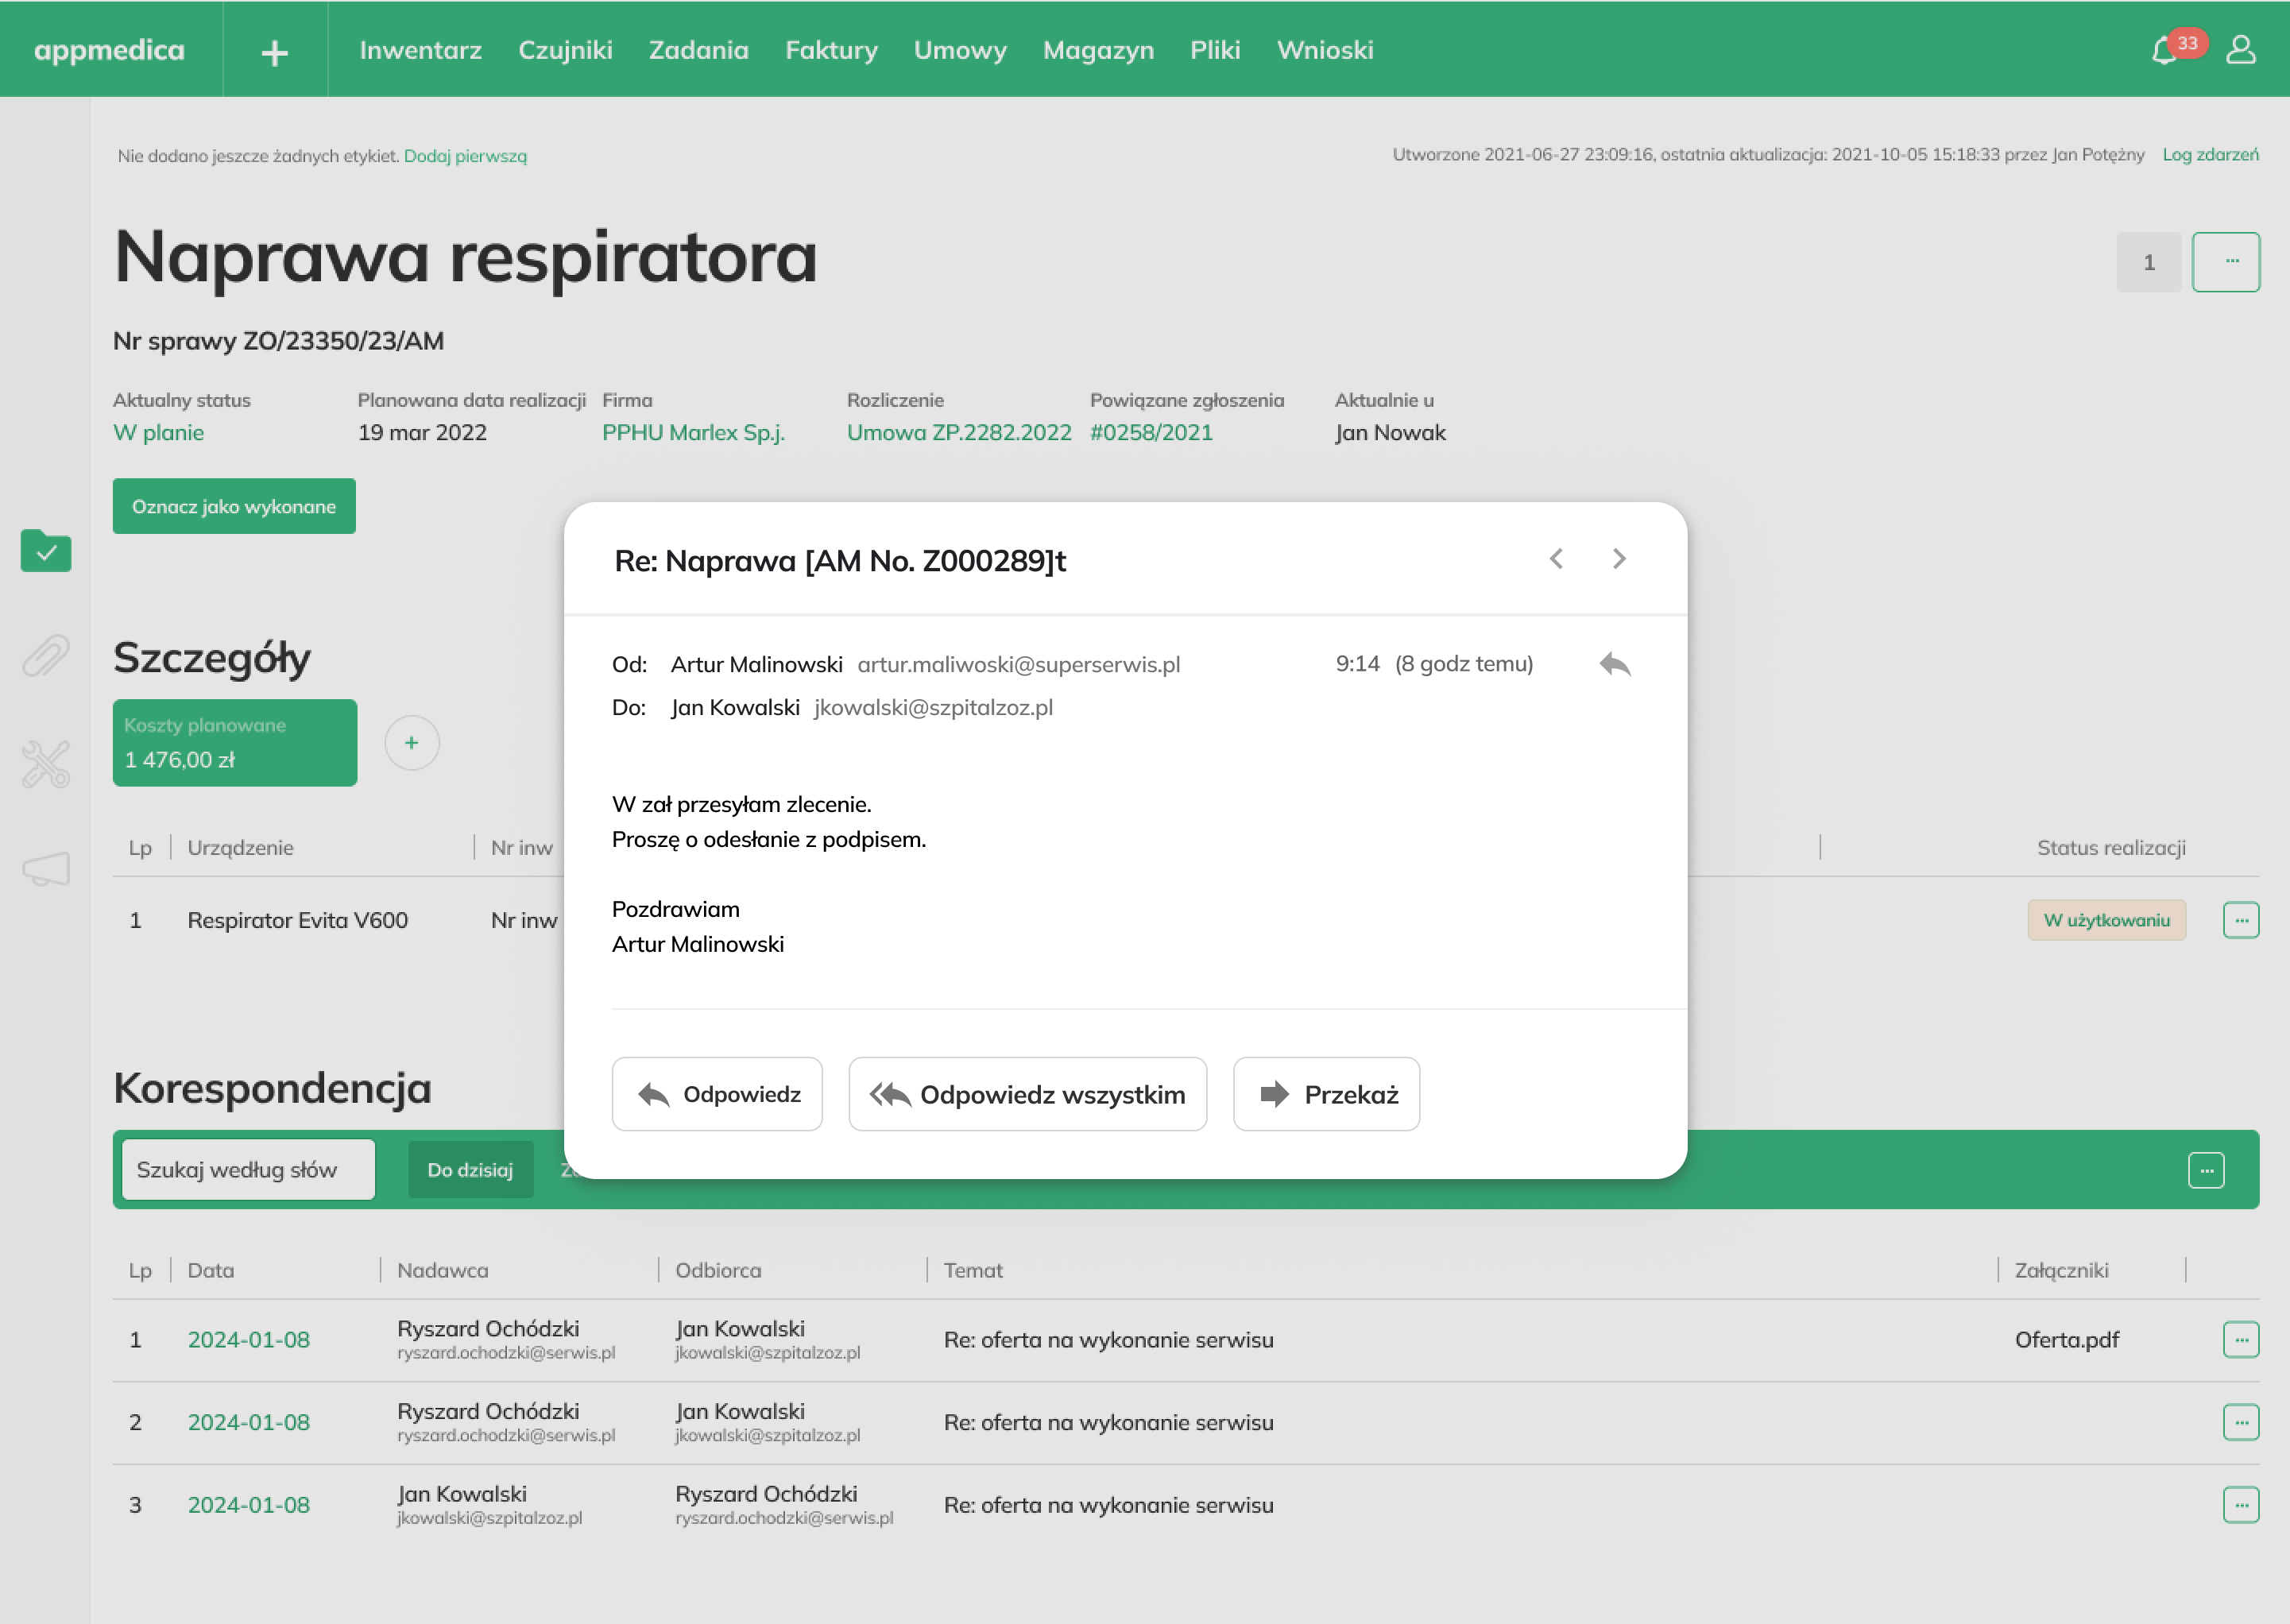Open the user account profile icon
Image resolution: width=2290 pixels, height=1624 pixels.
[x=2243, y=48]
